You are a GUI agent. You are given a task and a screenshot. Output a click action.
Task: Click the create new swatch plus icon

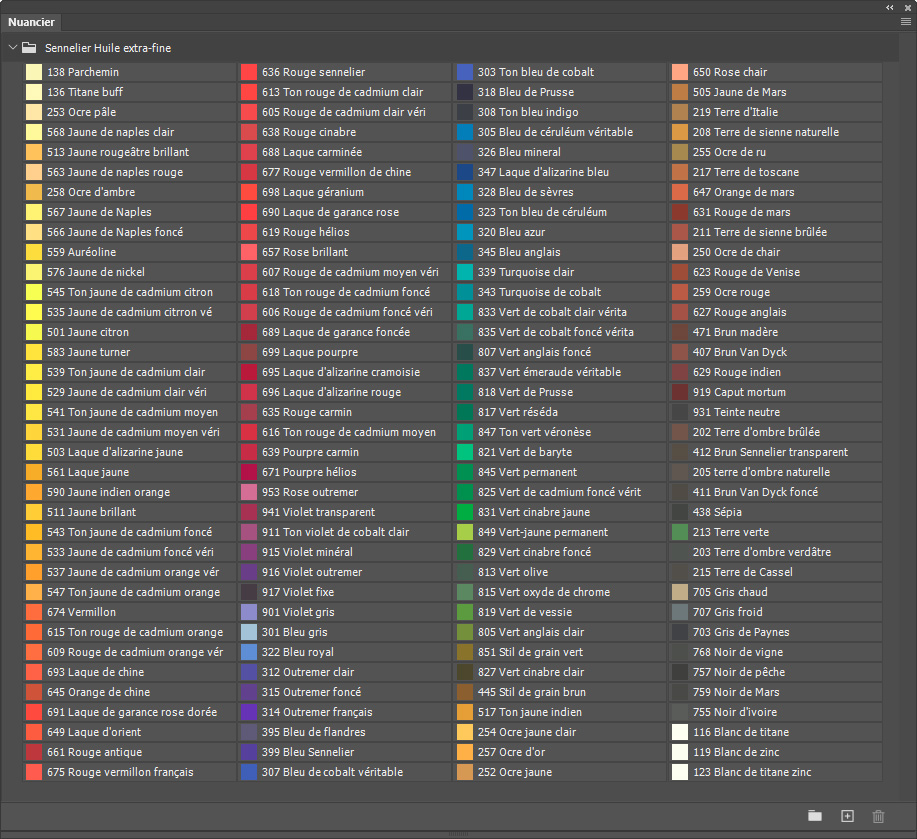[847, 816]
